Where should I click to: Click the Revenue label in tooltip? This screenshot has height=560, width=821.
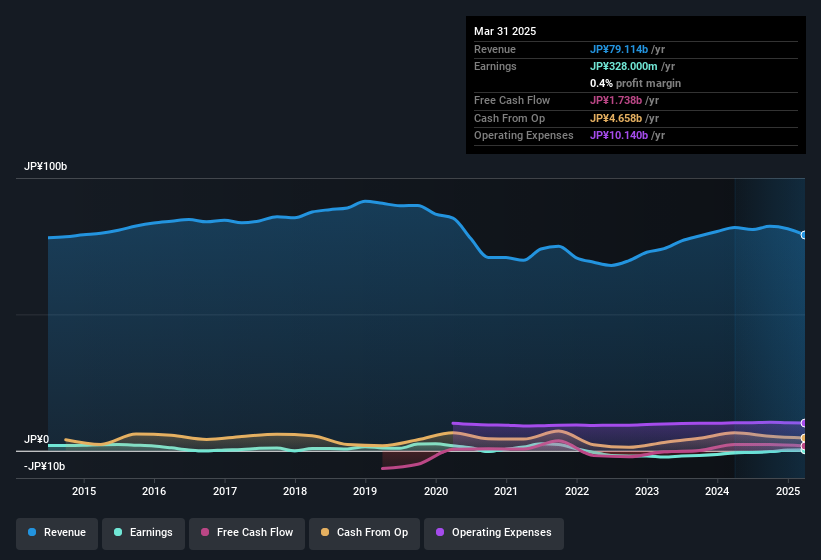tap(495, 49)
